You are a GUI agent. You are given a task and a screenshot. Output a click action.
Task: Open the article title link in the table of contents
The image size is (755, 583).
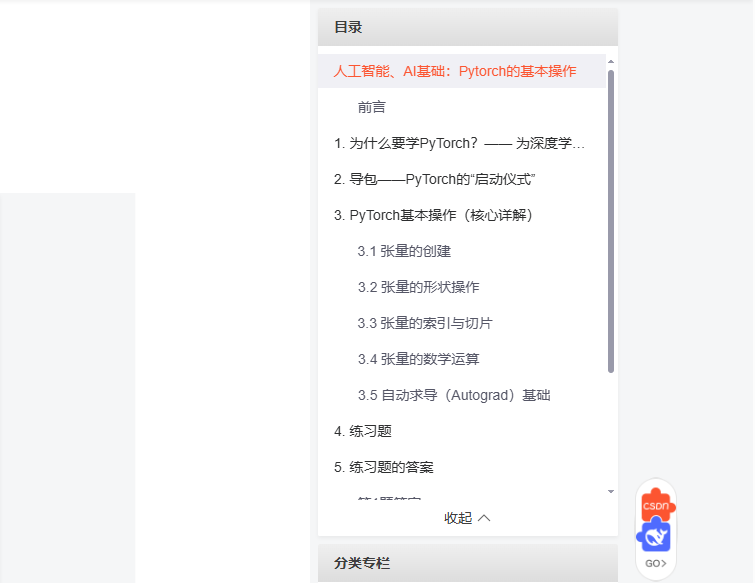(455, 71)
